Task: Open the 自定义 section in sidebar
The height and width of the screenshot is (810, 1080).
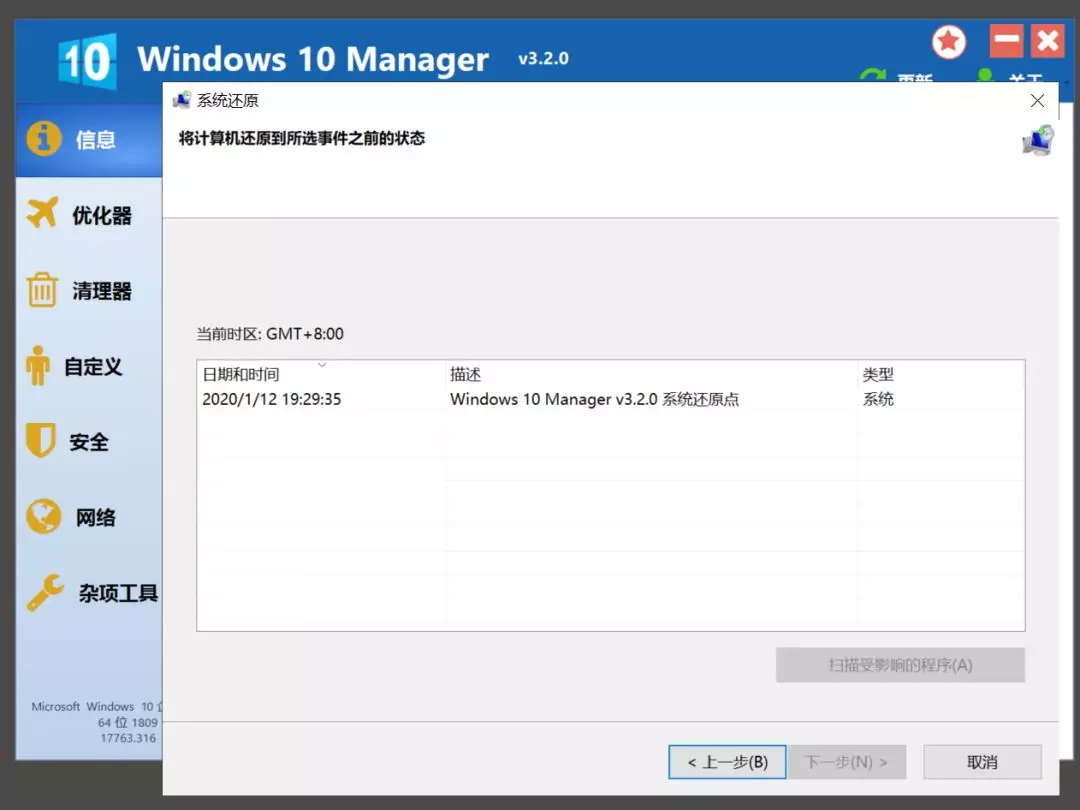Action: click(89, 366)
